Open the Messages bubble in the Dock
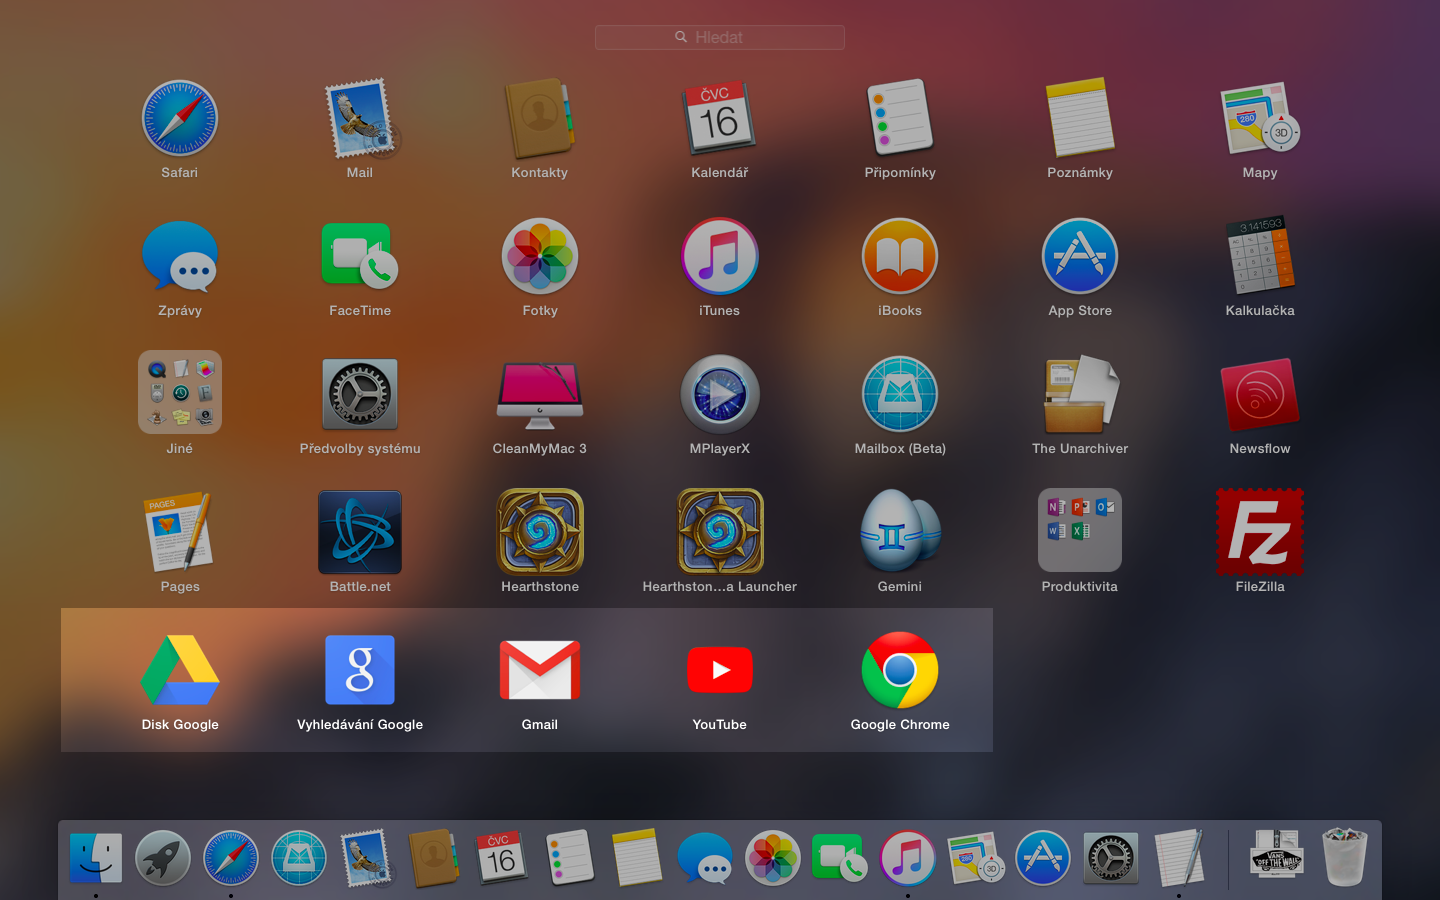The image size is (1440, 900). 705,858
